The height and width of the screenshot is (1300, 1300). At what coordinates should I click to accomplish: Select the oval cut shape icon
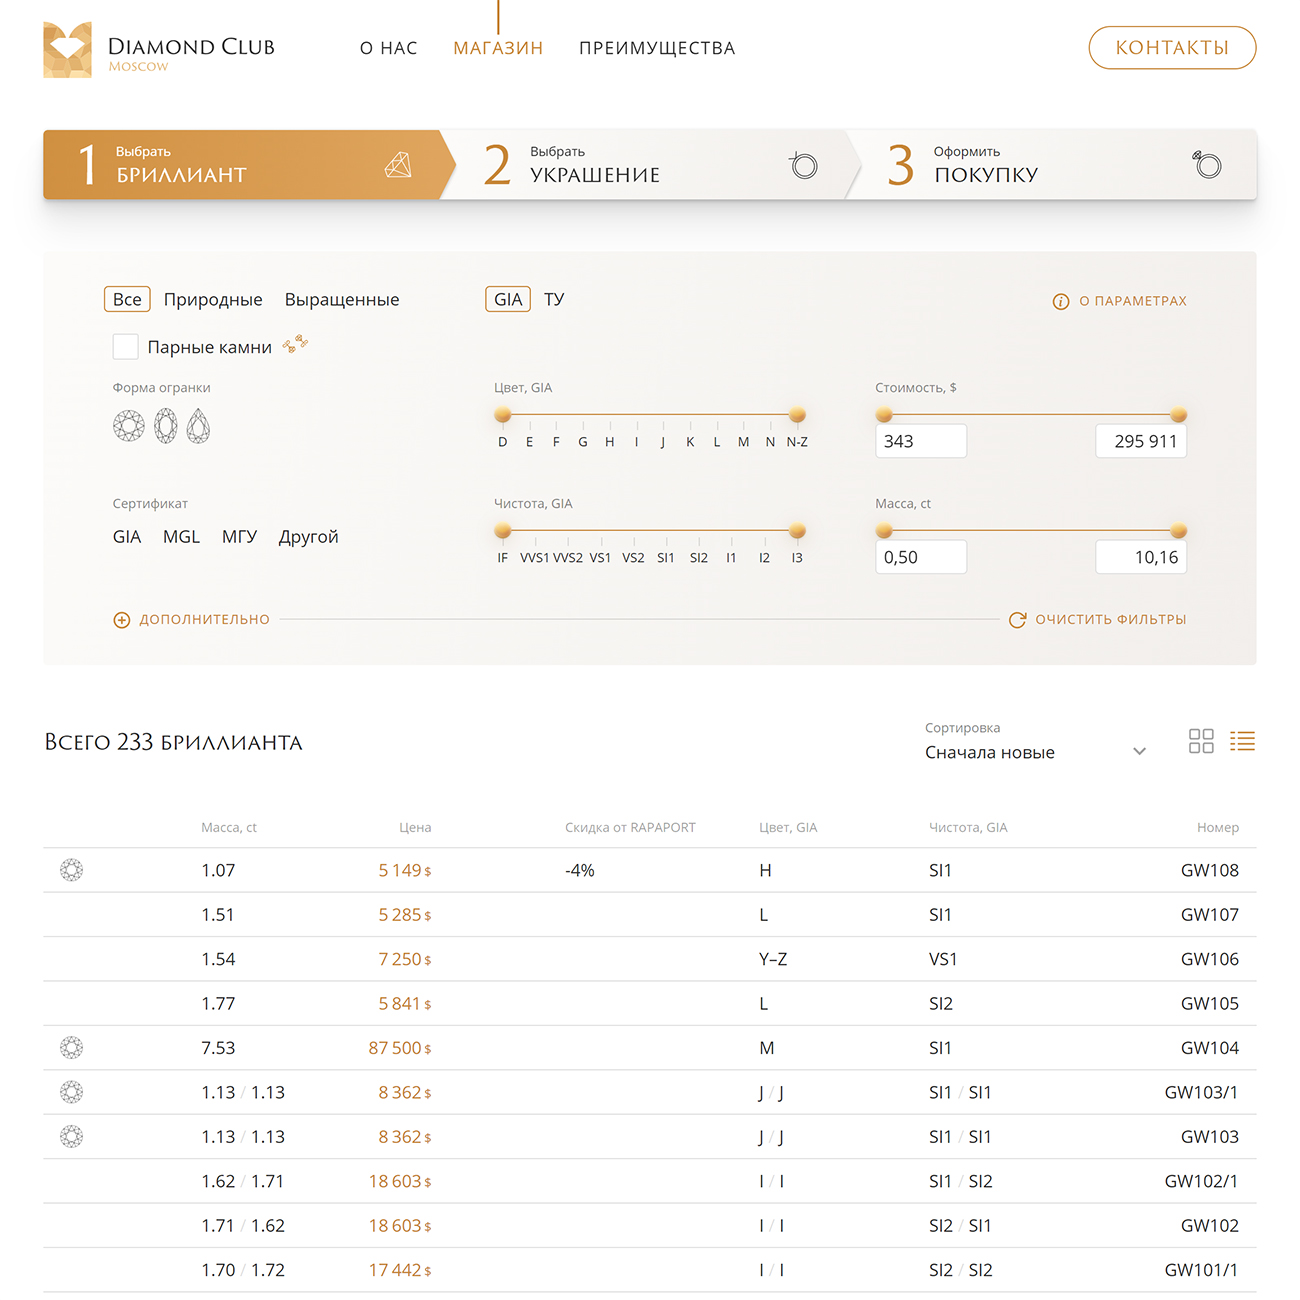tap(166, 426)
